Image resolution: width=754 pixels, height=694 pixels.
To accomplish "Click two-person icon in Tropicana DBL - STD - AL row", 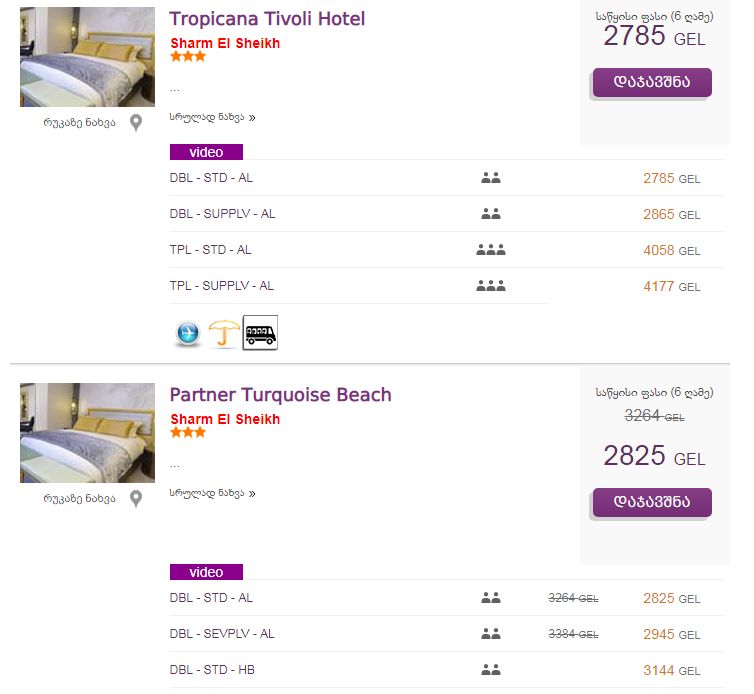I will point(490,178).
